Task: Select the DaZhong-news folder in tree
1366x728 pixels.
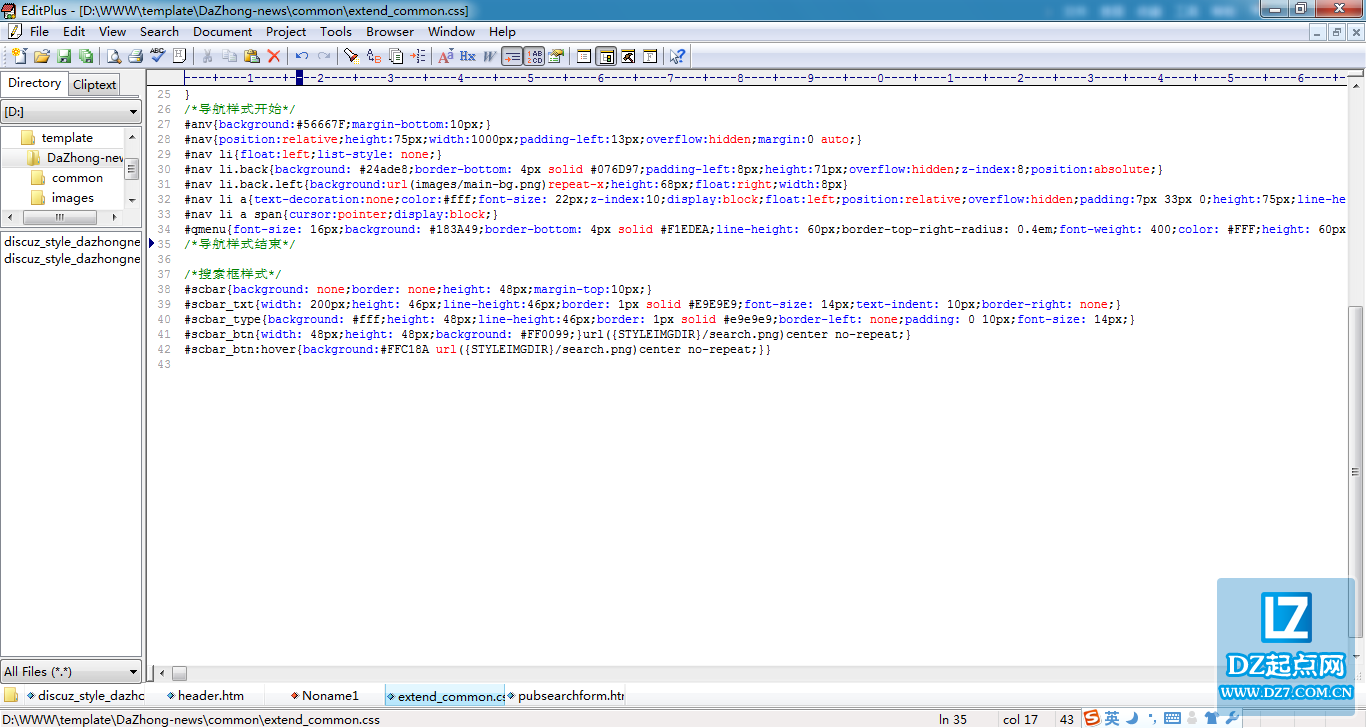Action: 84,157
